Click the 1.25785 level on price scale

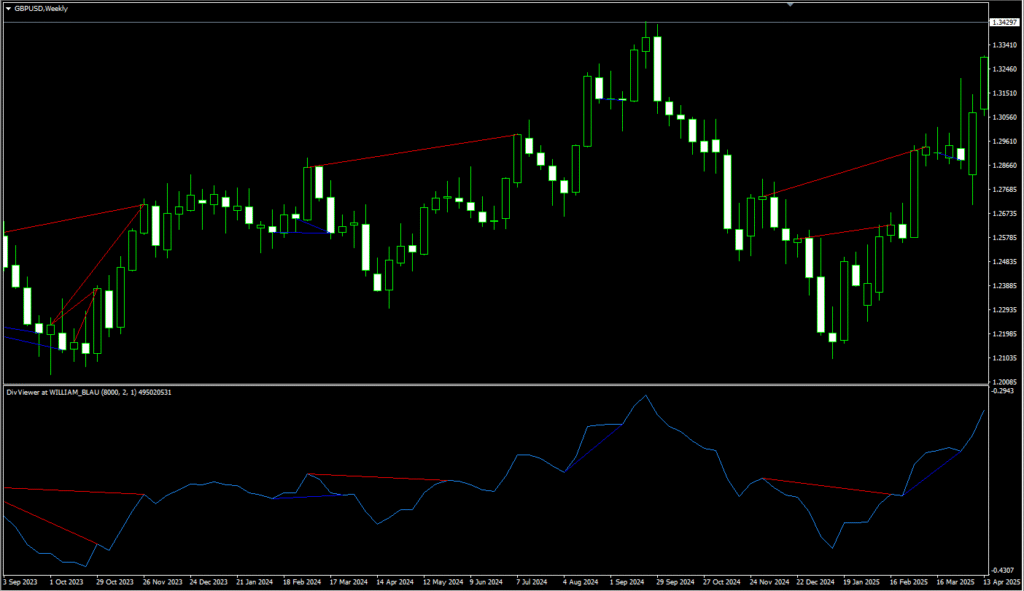[x=1004, y=238]
